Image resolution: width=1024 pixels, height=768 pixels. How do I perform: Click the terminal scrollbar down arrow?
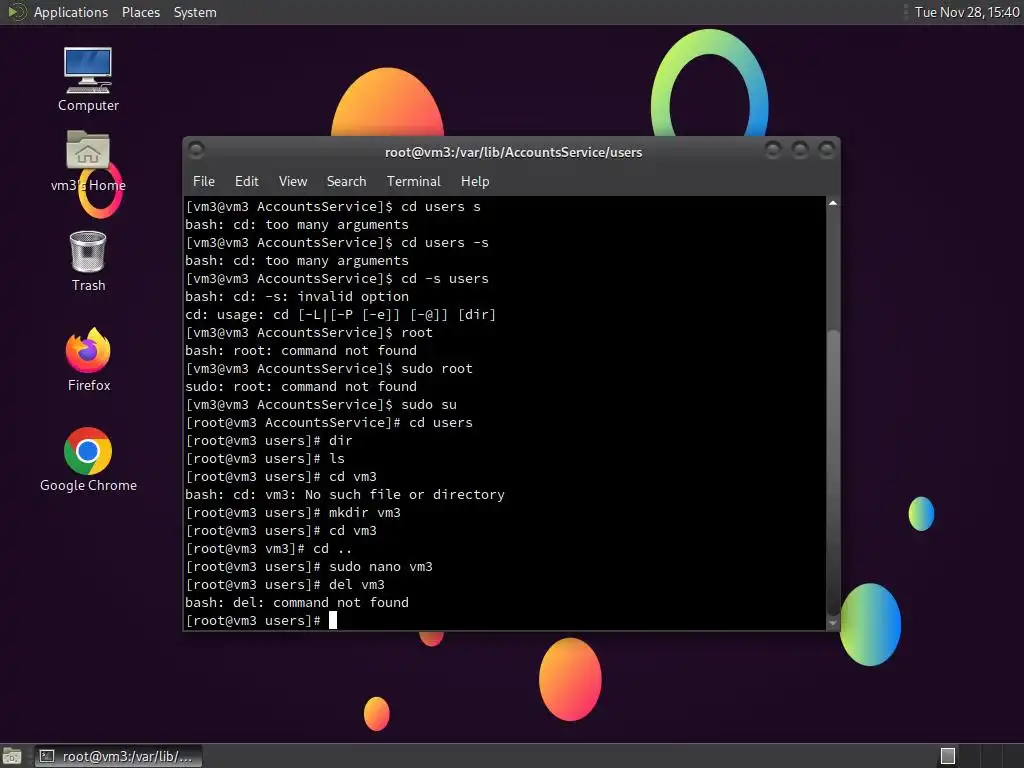click(x=833, y=624)
